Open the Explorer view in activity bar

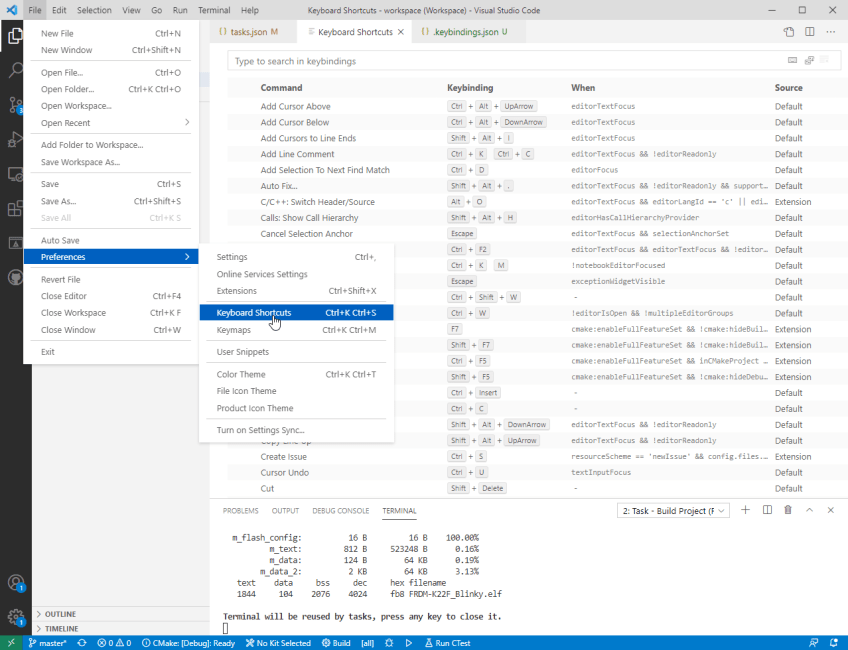(x=15, y=37)
